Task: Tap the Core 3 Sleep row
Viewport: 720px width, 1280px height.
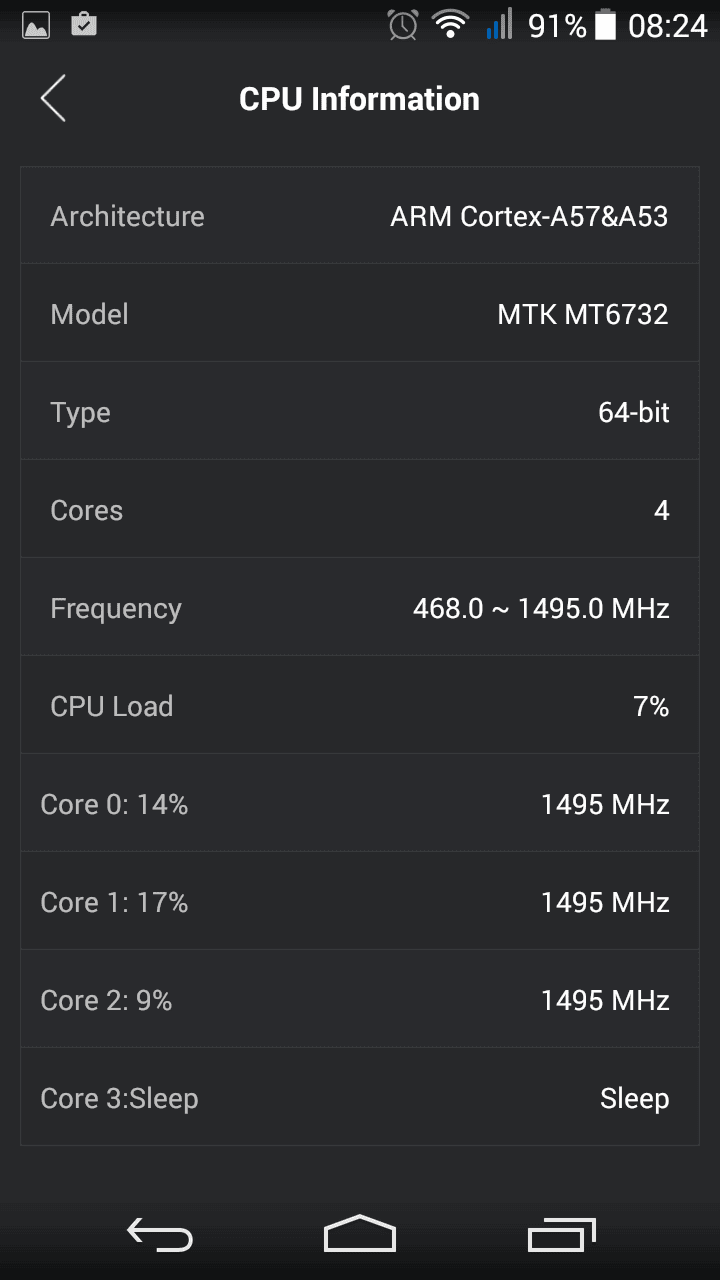Action: pyautogui.click(x=360, y=1098)
